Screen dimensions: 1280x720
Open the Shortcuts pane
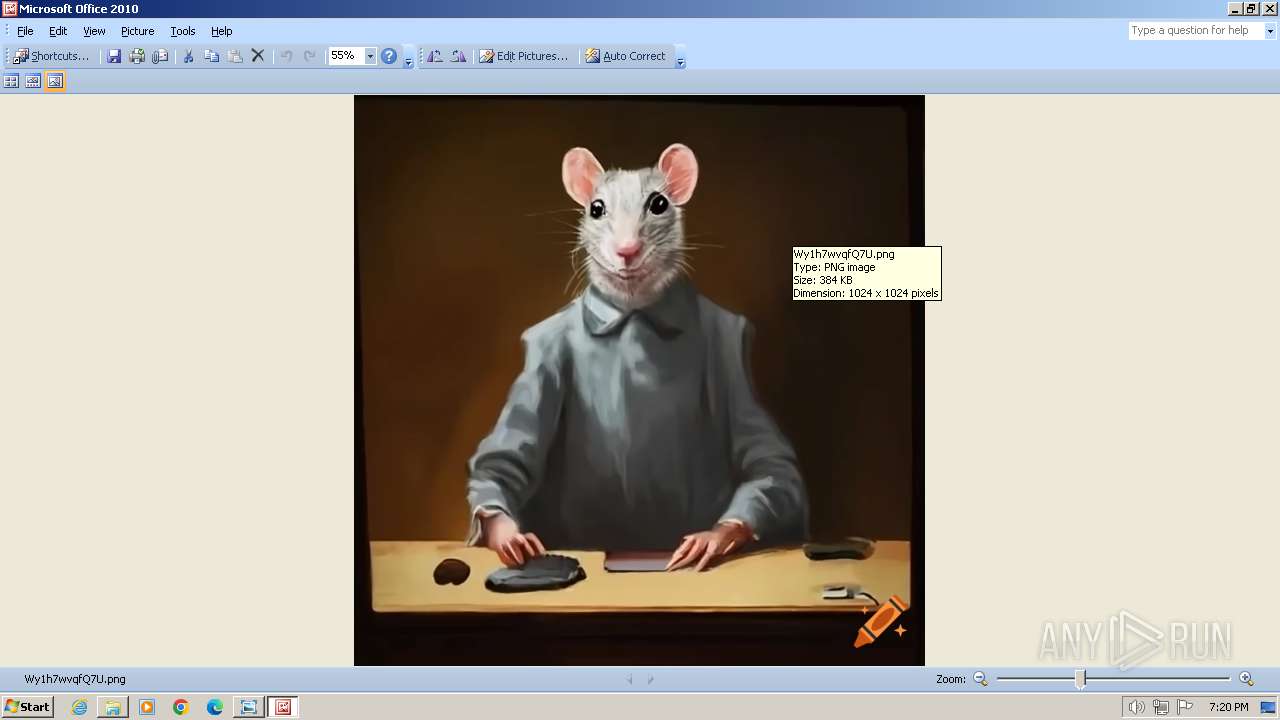pyautogui.click(x=51, y=56)
